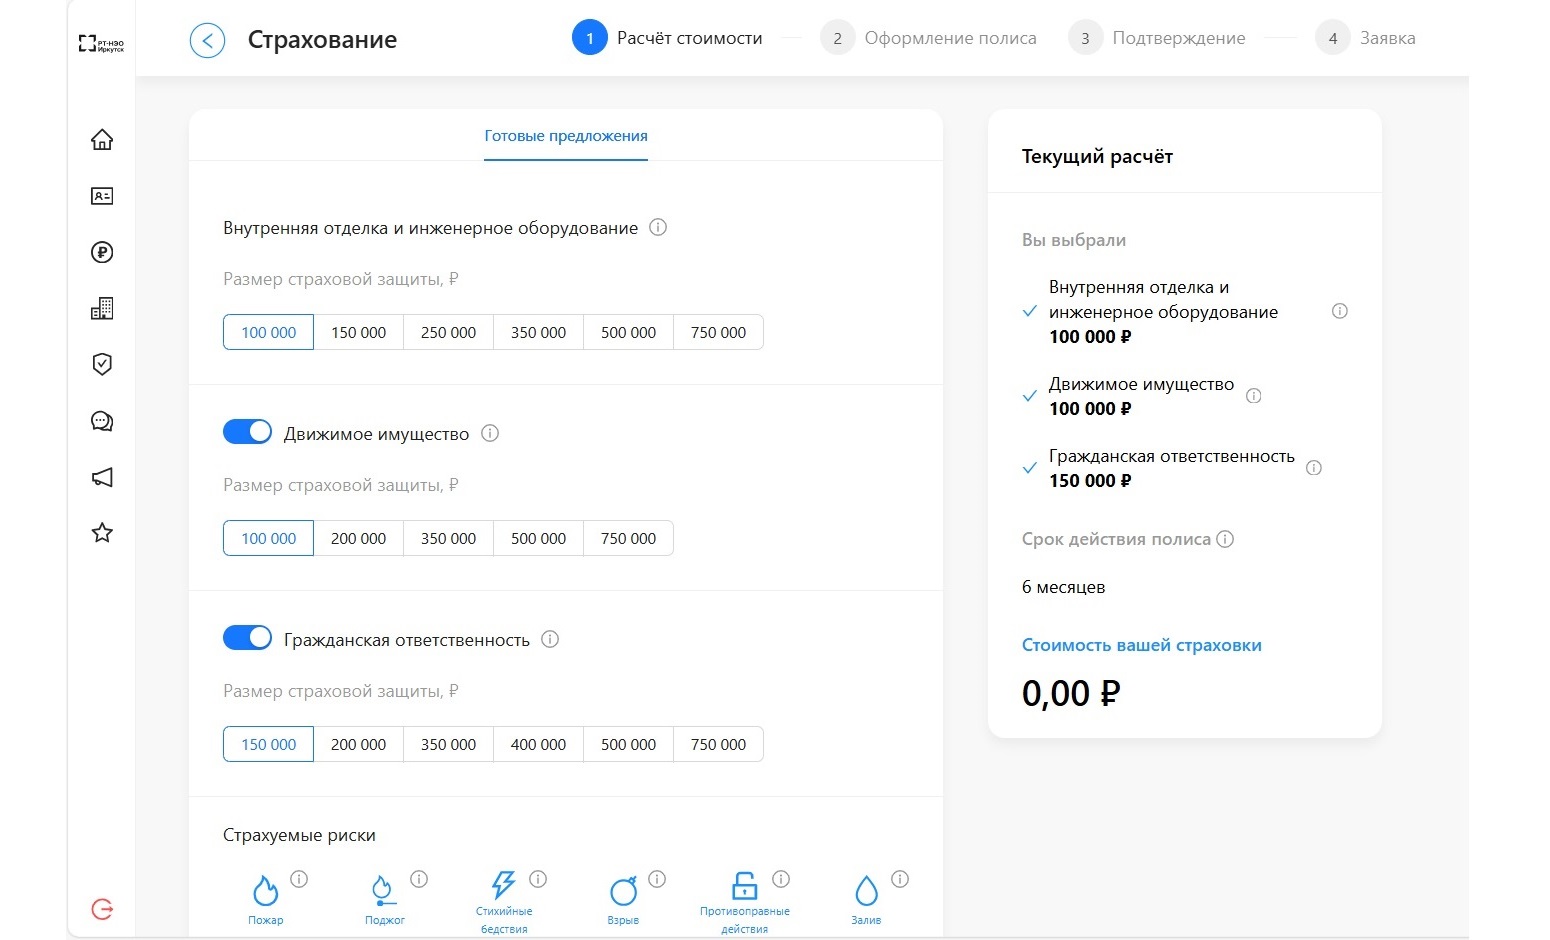Open the megaphone announcements icon in sidebar

click(102, 477)
